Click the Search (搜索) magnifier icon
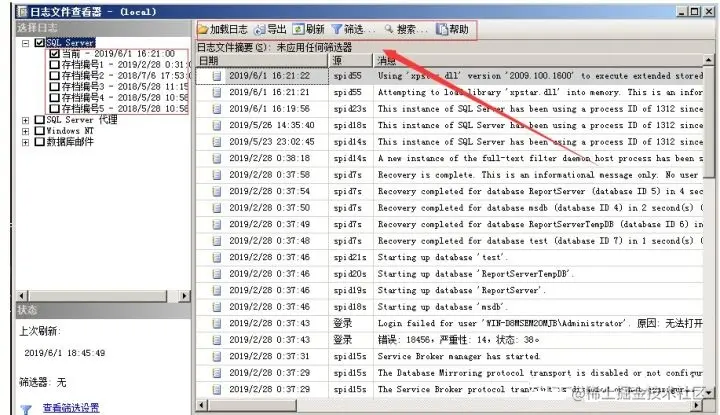 (389, 29)
